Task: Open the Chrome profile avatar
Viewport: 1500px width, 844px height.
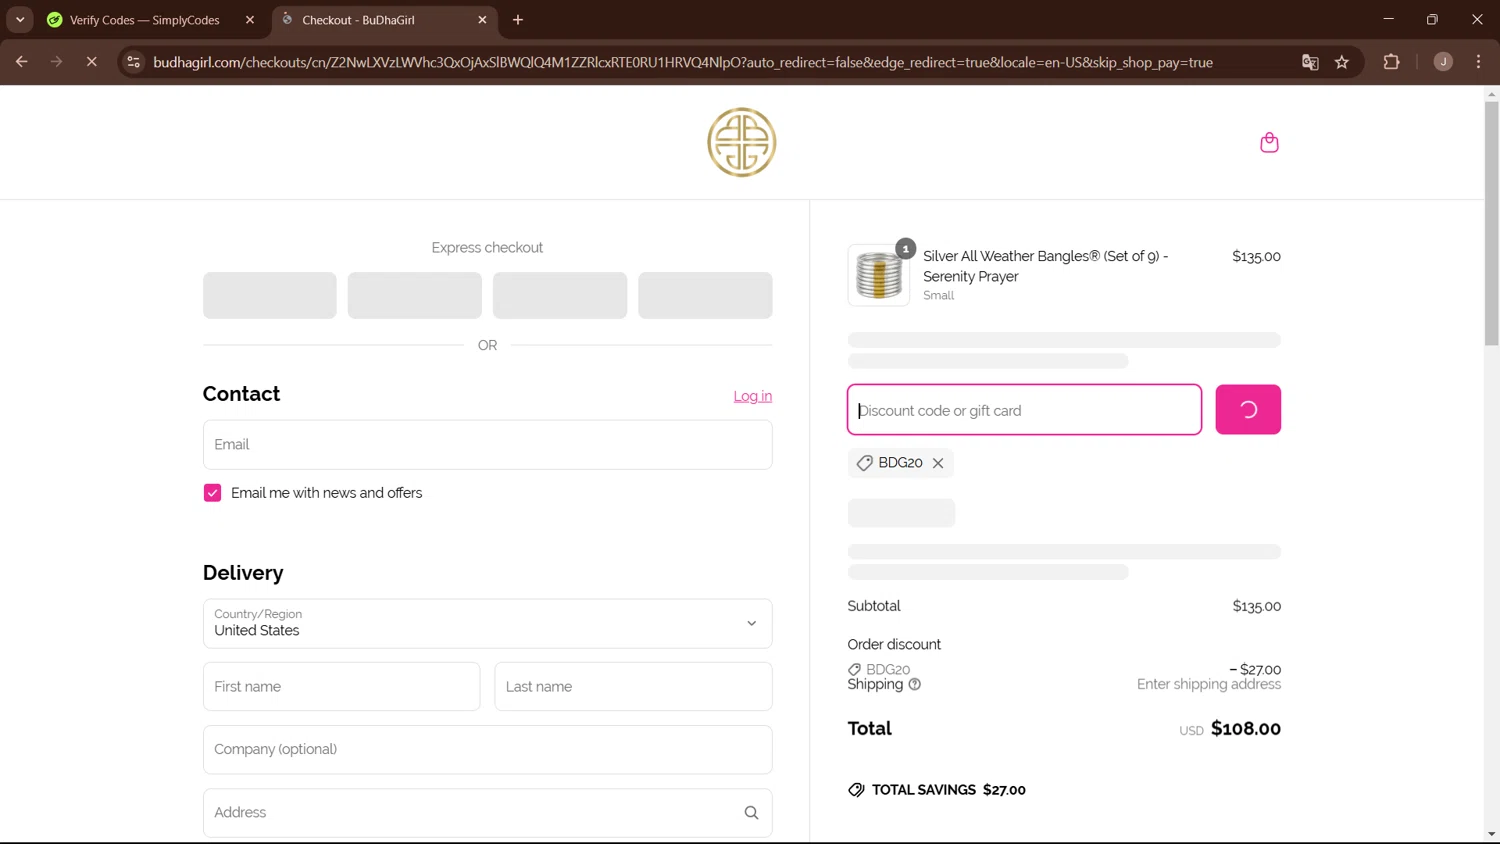Action: [x=1443, y=62]
